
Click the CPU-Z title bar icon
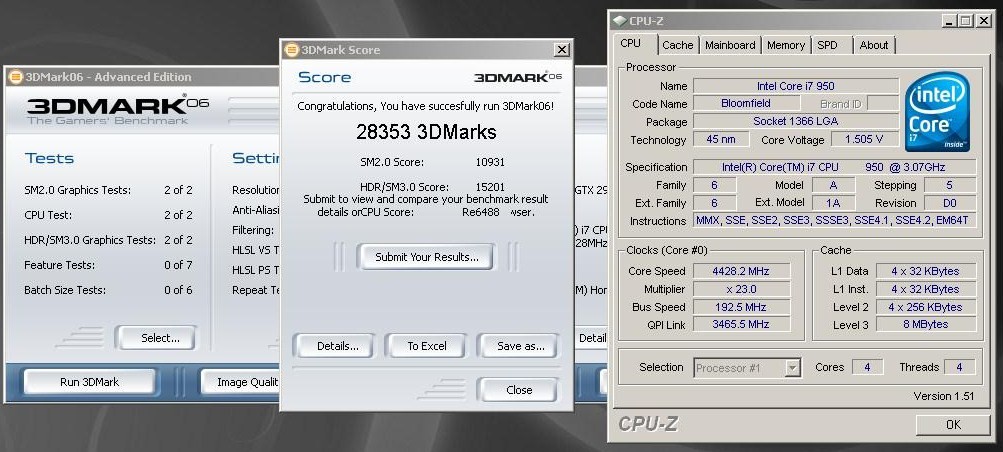tap(619, 20)
